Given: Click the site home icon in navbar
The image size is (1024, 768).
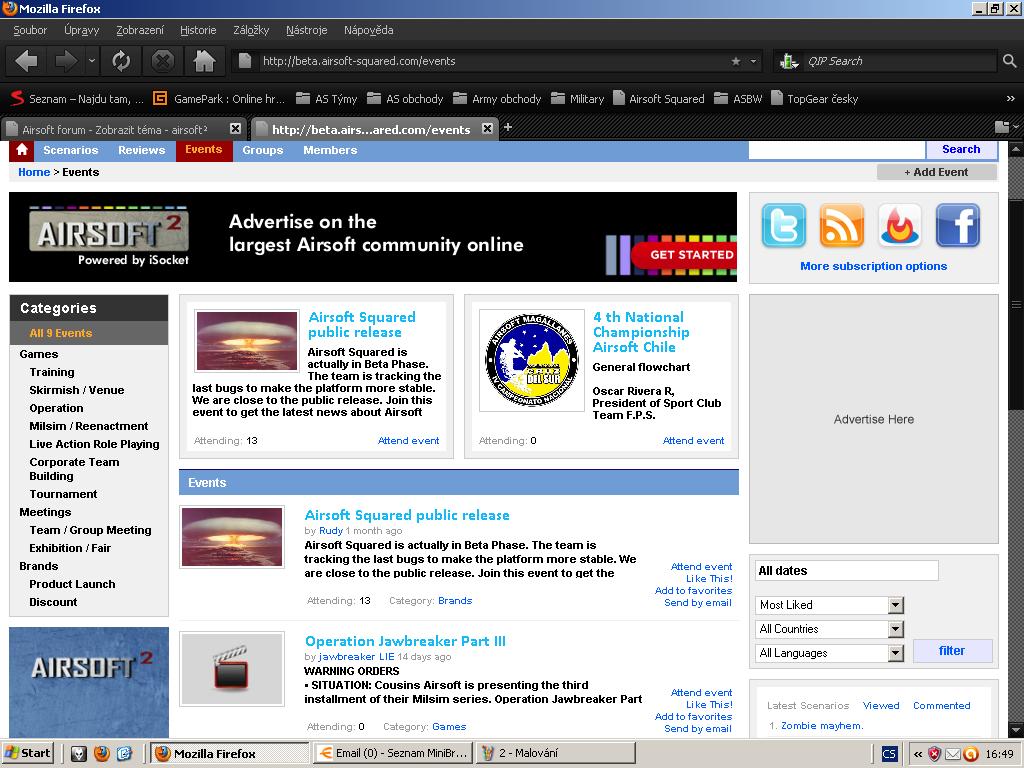Looking at the screenshot, I should point(21,150).
